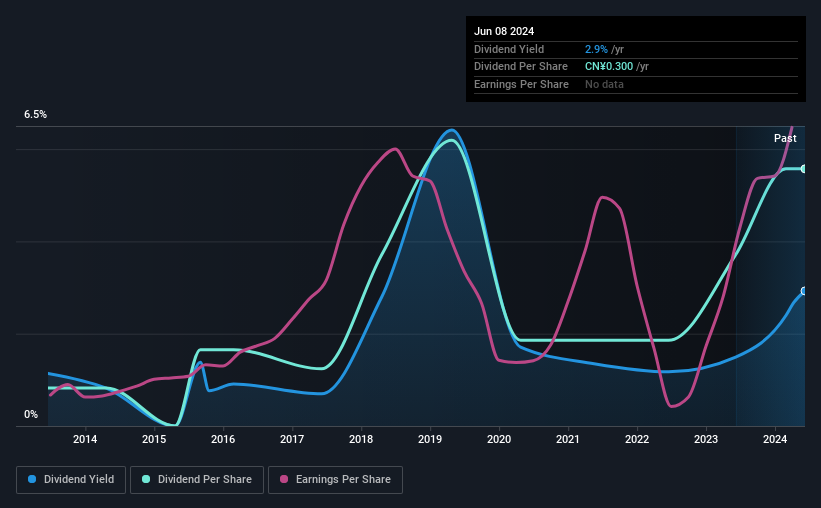Image resolution: width=821 pixels, height=508 pixels.
Task: Click the 2020 x-axis label
Action: (x=499, y=439)
